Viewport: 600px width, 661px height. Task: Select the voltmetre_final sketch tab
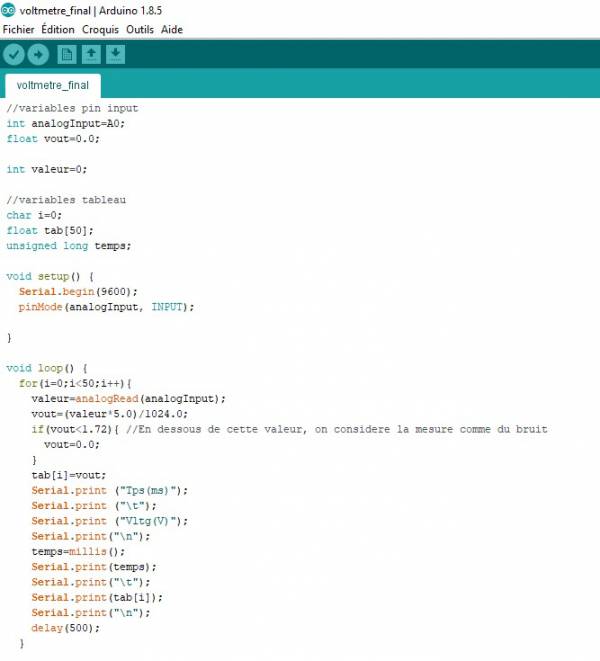tap(53, 85)
